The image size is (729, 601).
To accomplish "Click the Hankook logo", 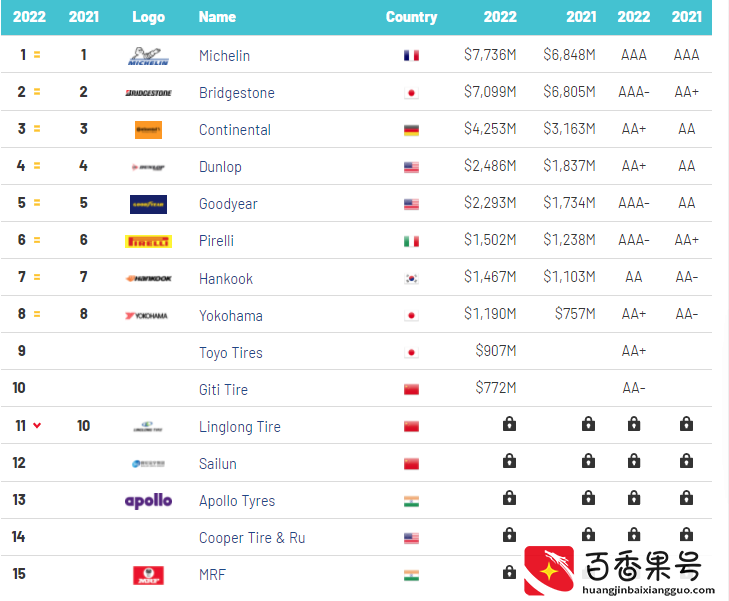I will (148, 278).
